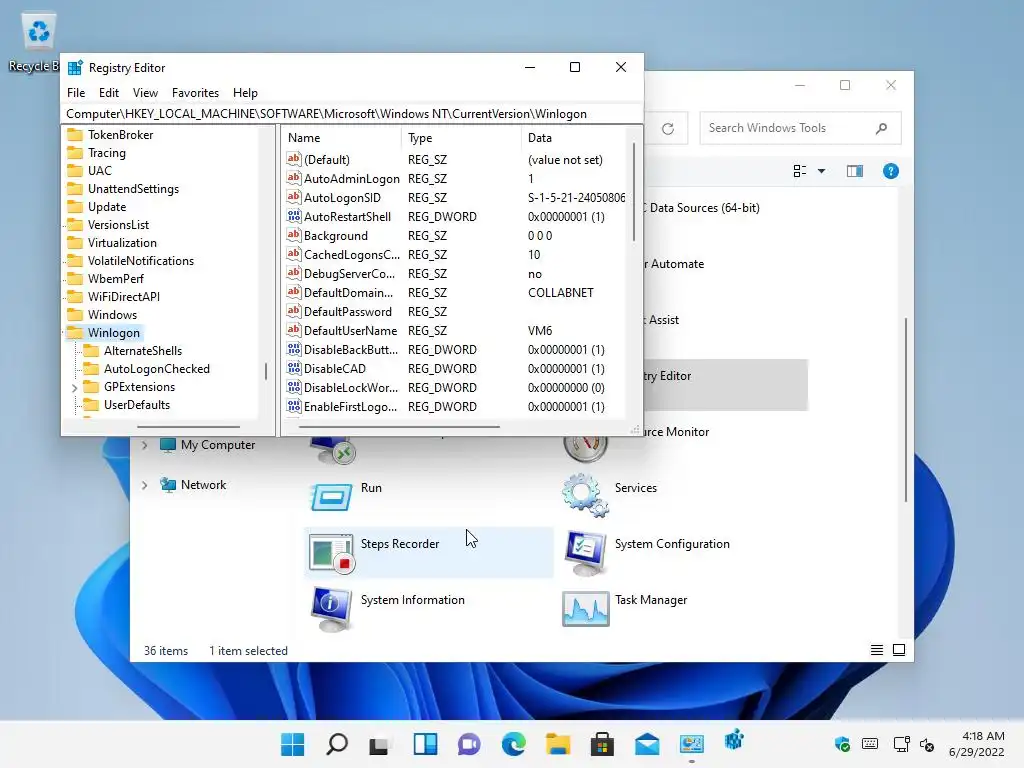This screenshot has height=768, width=1024.
Task: Open Widgets on the taskbar
Action: (425, 744)
